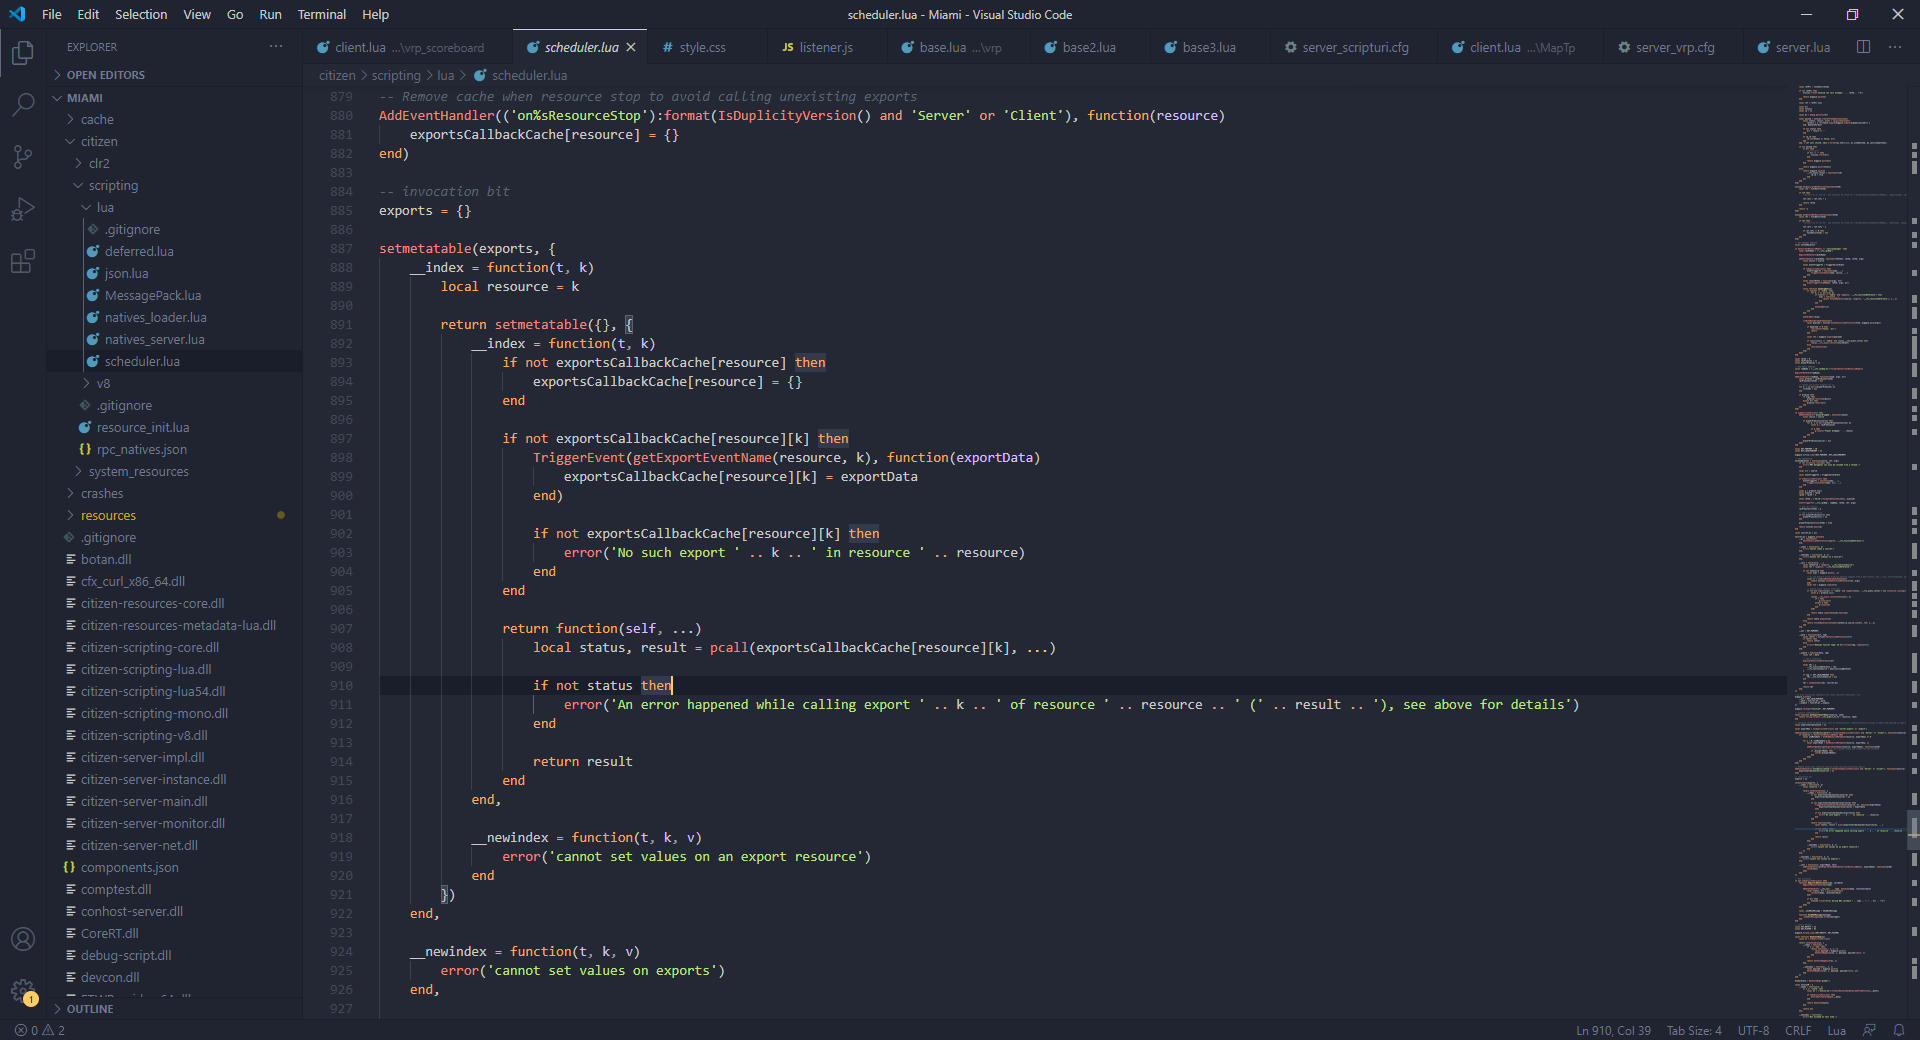Open the Accounts icon near the bottom left
1920x1040 pixels.
tap(22, 939)
